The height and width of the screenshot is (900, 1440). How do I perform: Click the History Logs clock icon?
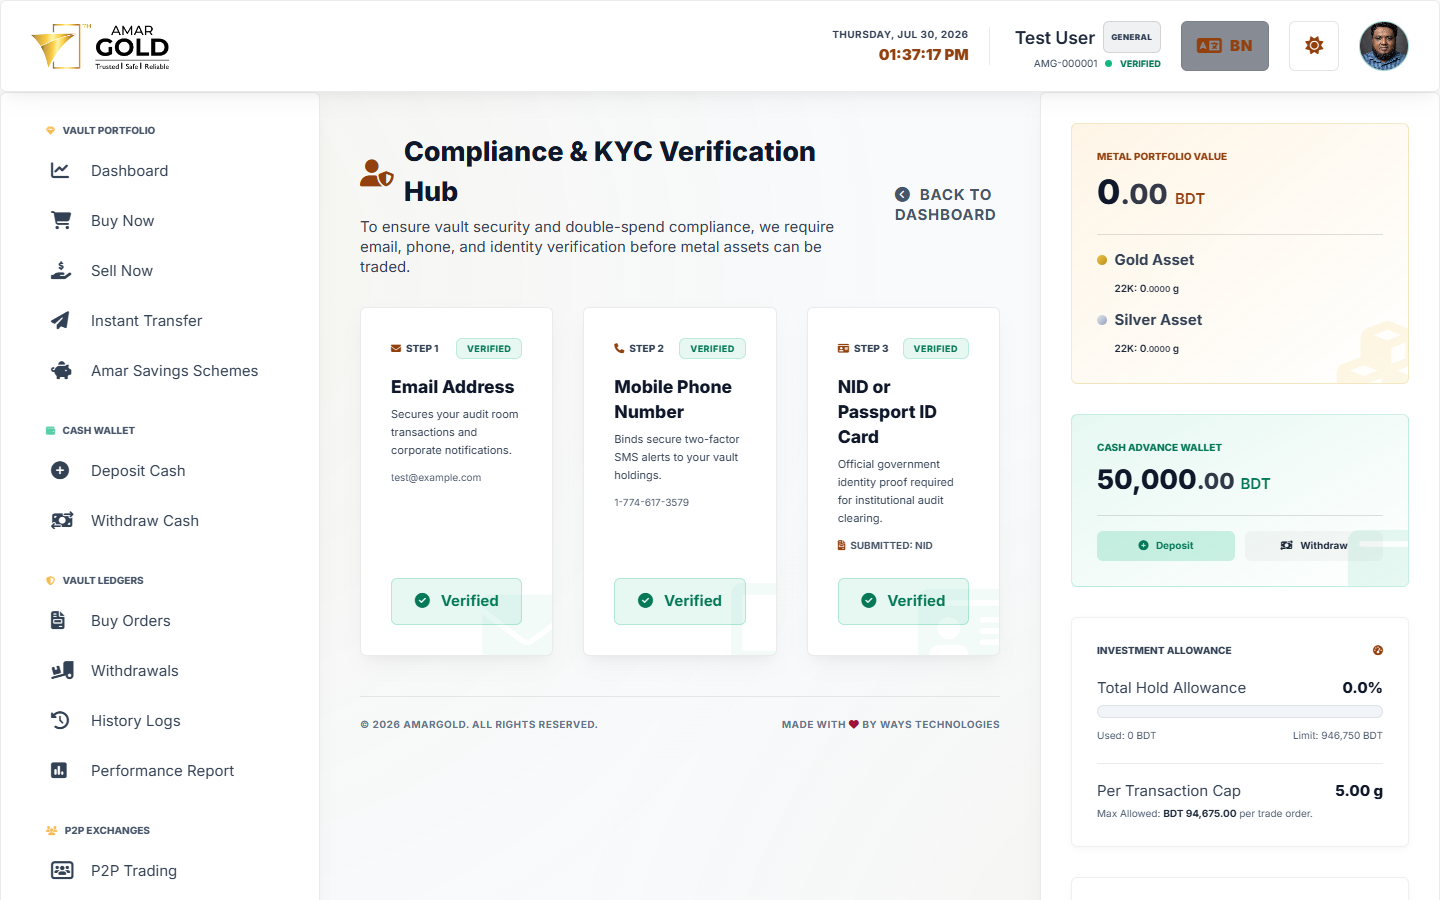pyautogui.click(x=61, y=721)
